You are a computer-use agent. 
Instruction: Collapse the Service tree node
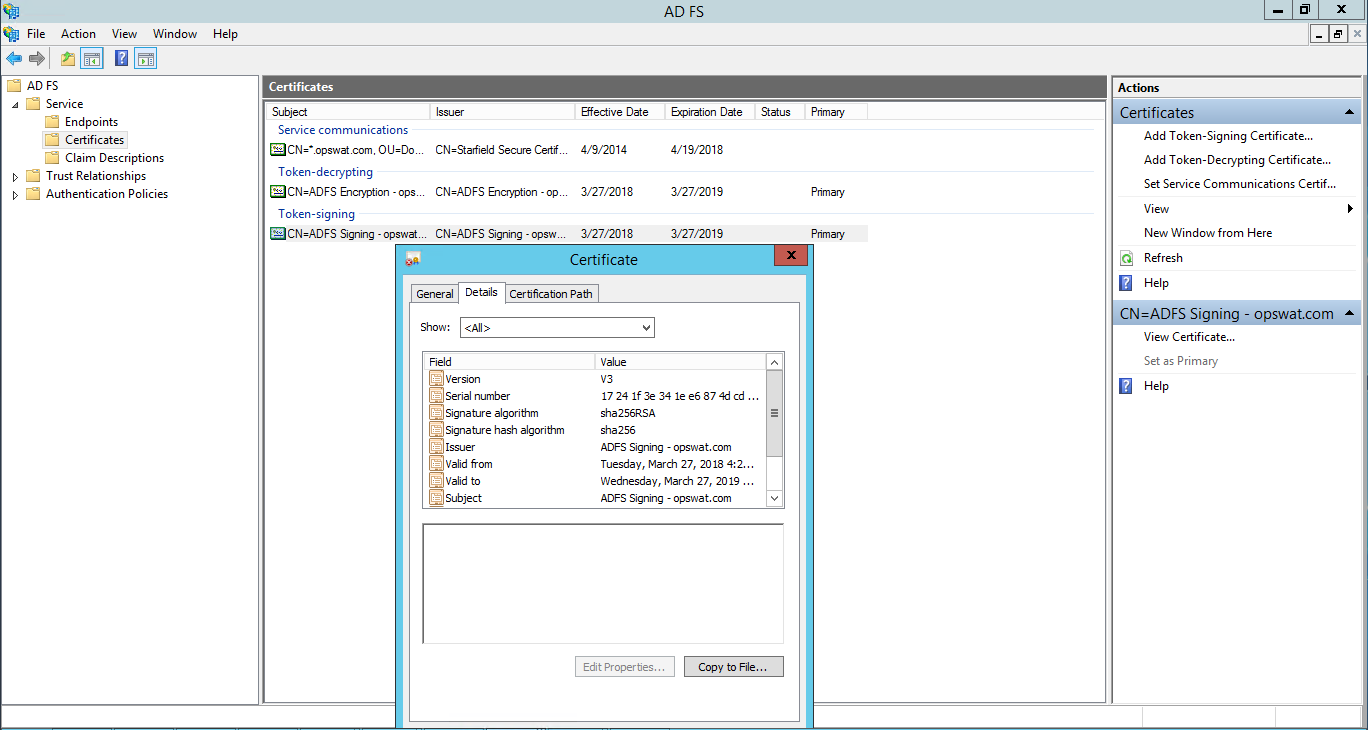coord(15,104)
